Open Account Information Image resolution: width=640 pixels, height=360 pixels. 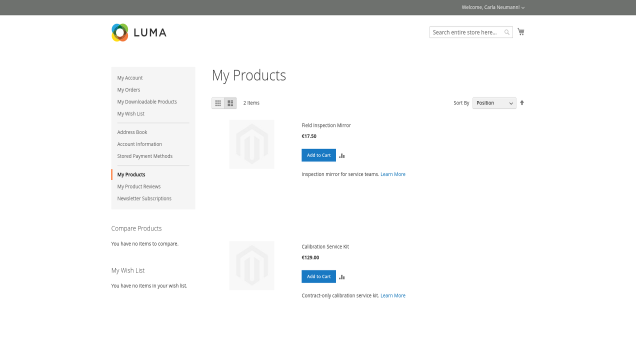pyautogui.click(x=139, y=144)
